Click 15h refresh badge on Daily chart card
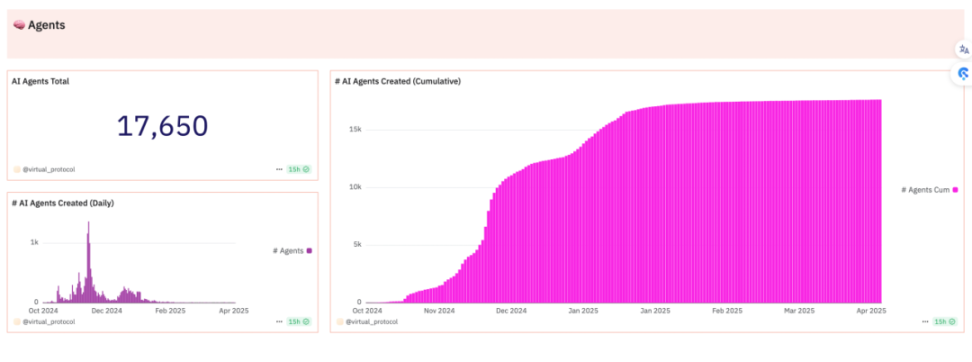This screenshot has height=362, width=972. [299, 322]
